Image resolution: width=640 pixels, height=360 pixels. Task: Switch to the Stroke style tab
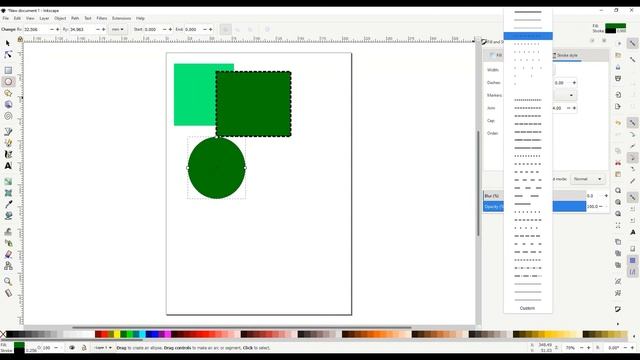(x=567, y=55)
